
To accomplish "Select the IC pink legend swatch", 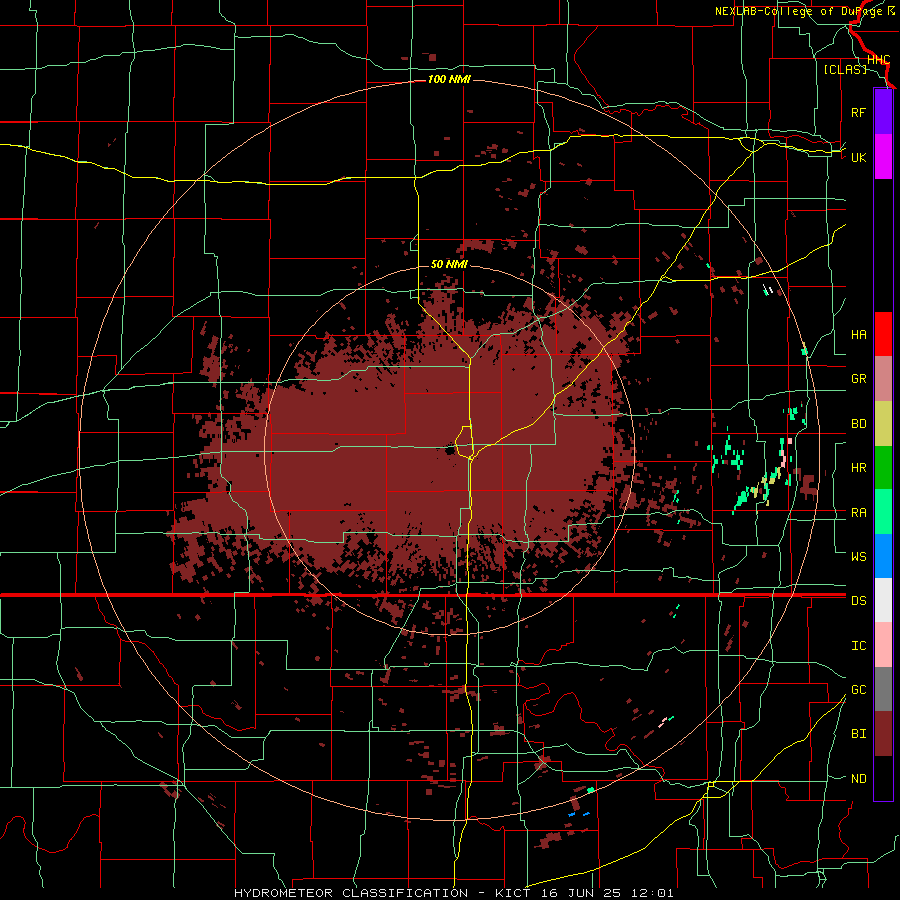I will pyautogui.click(x=883, y=645).
